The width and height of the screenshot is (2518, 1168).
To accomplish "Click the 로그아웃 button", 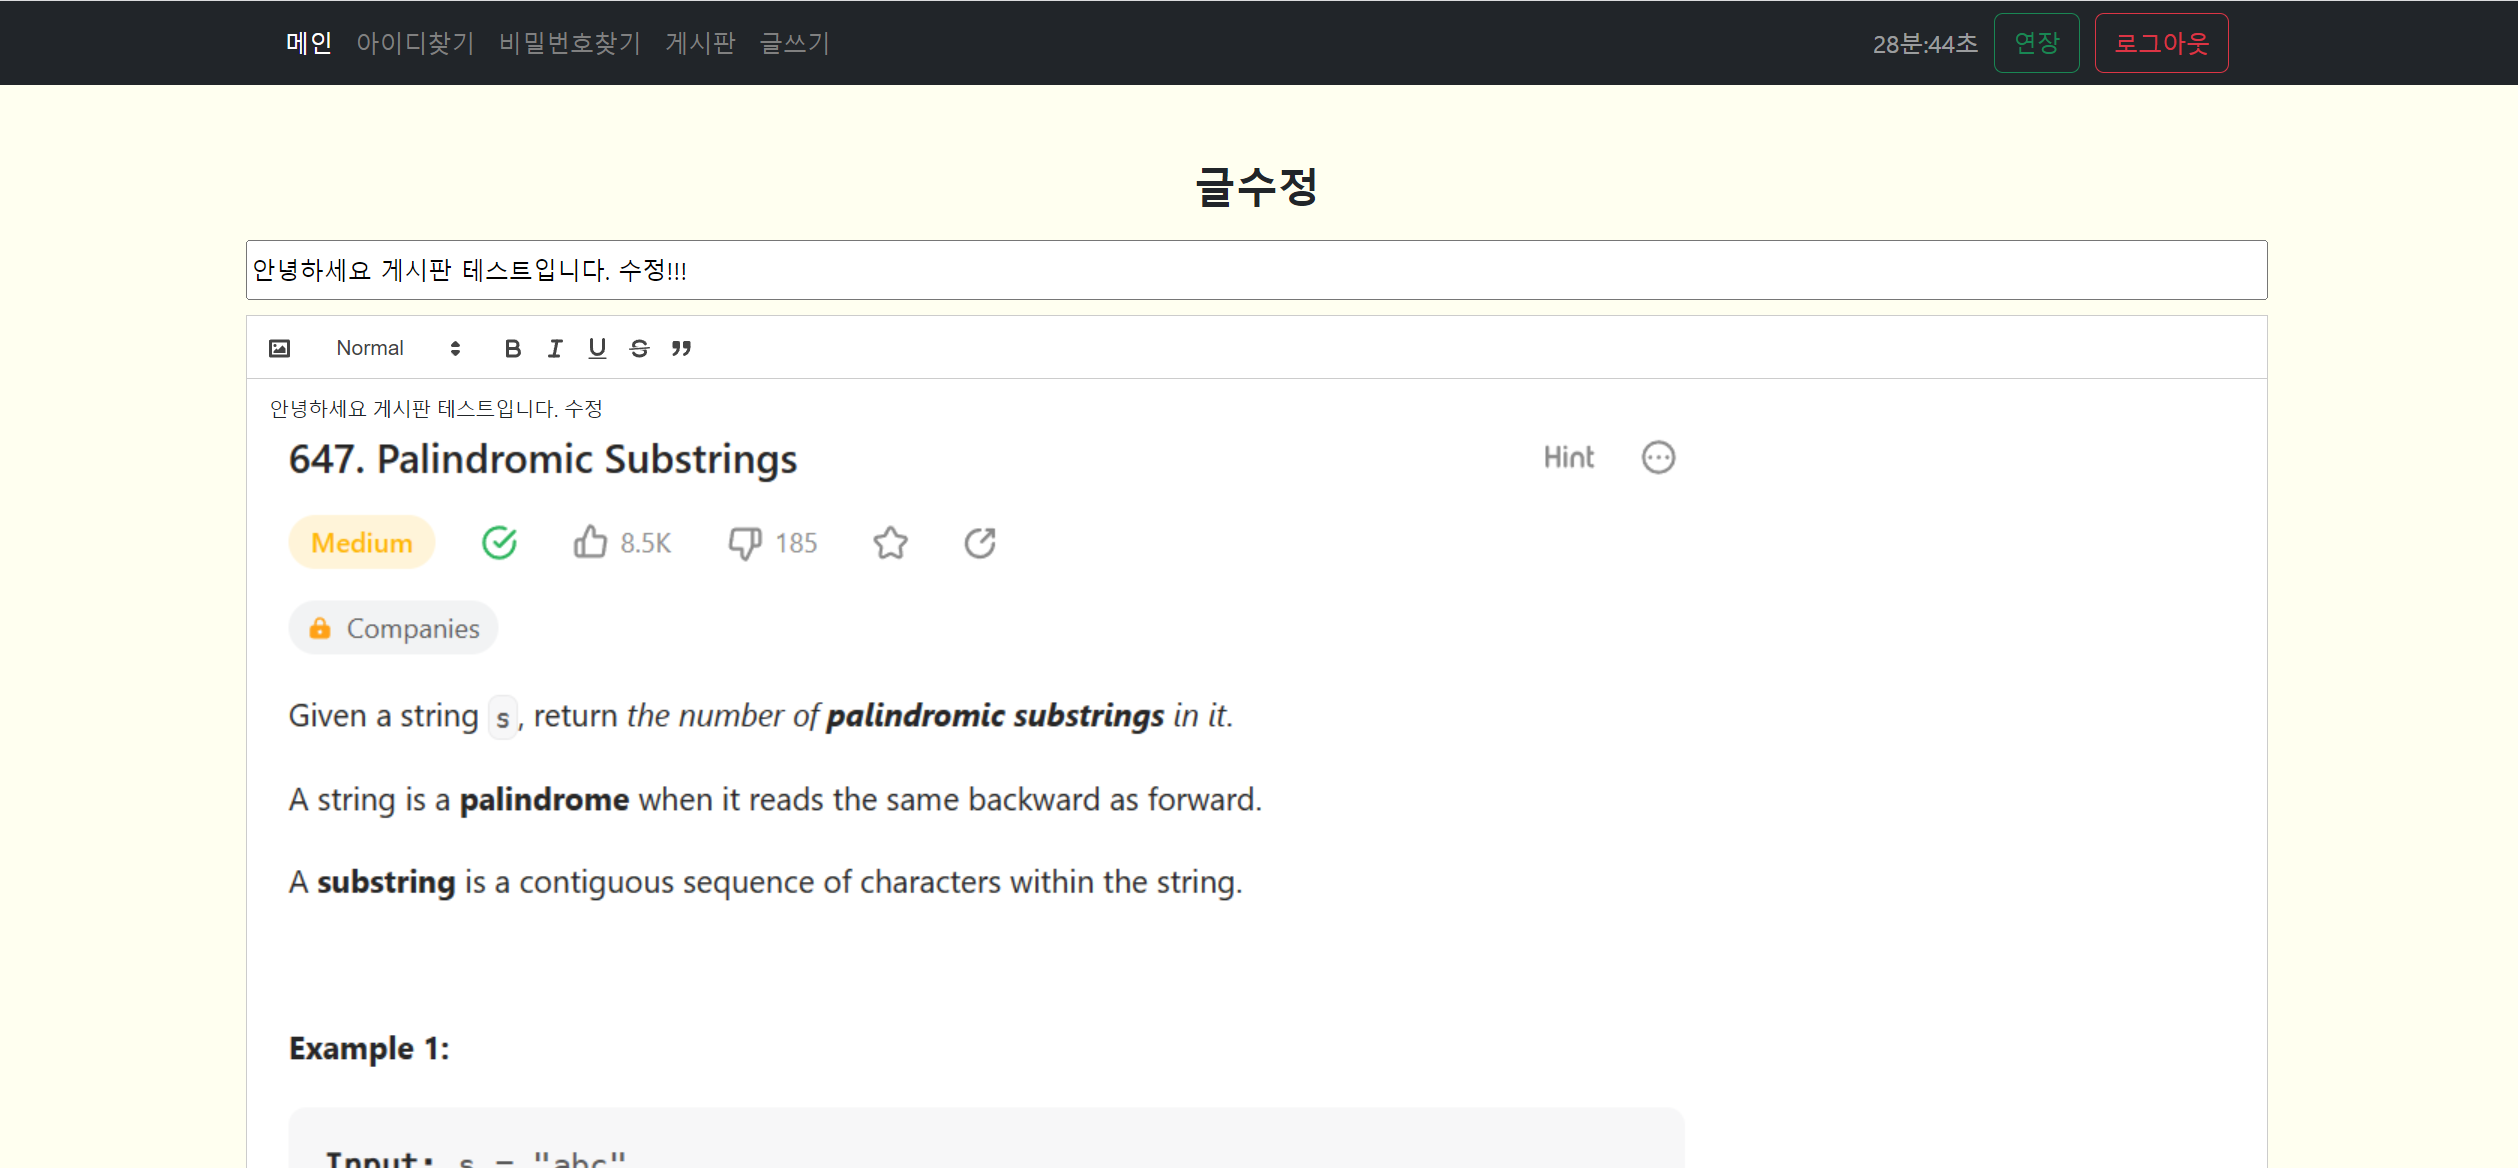I will click(2161, 43).
